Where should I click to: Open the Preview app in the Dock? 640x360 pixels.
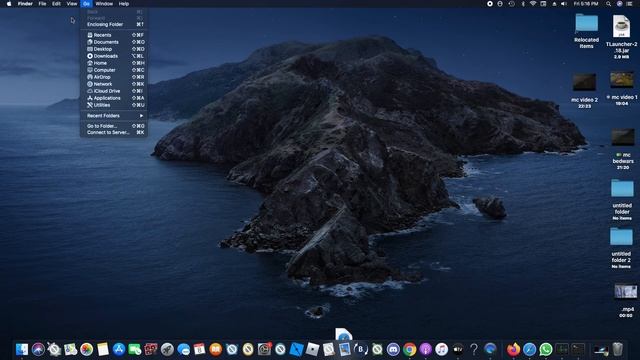tap(344, 349)
